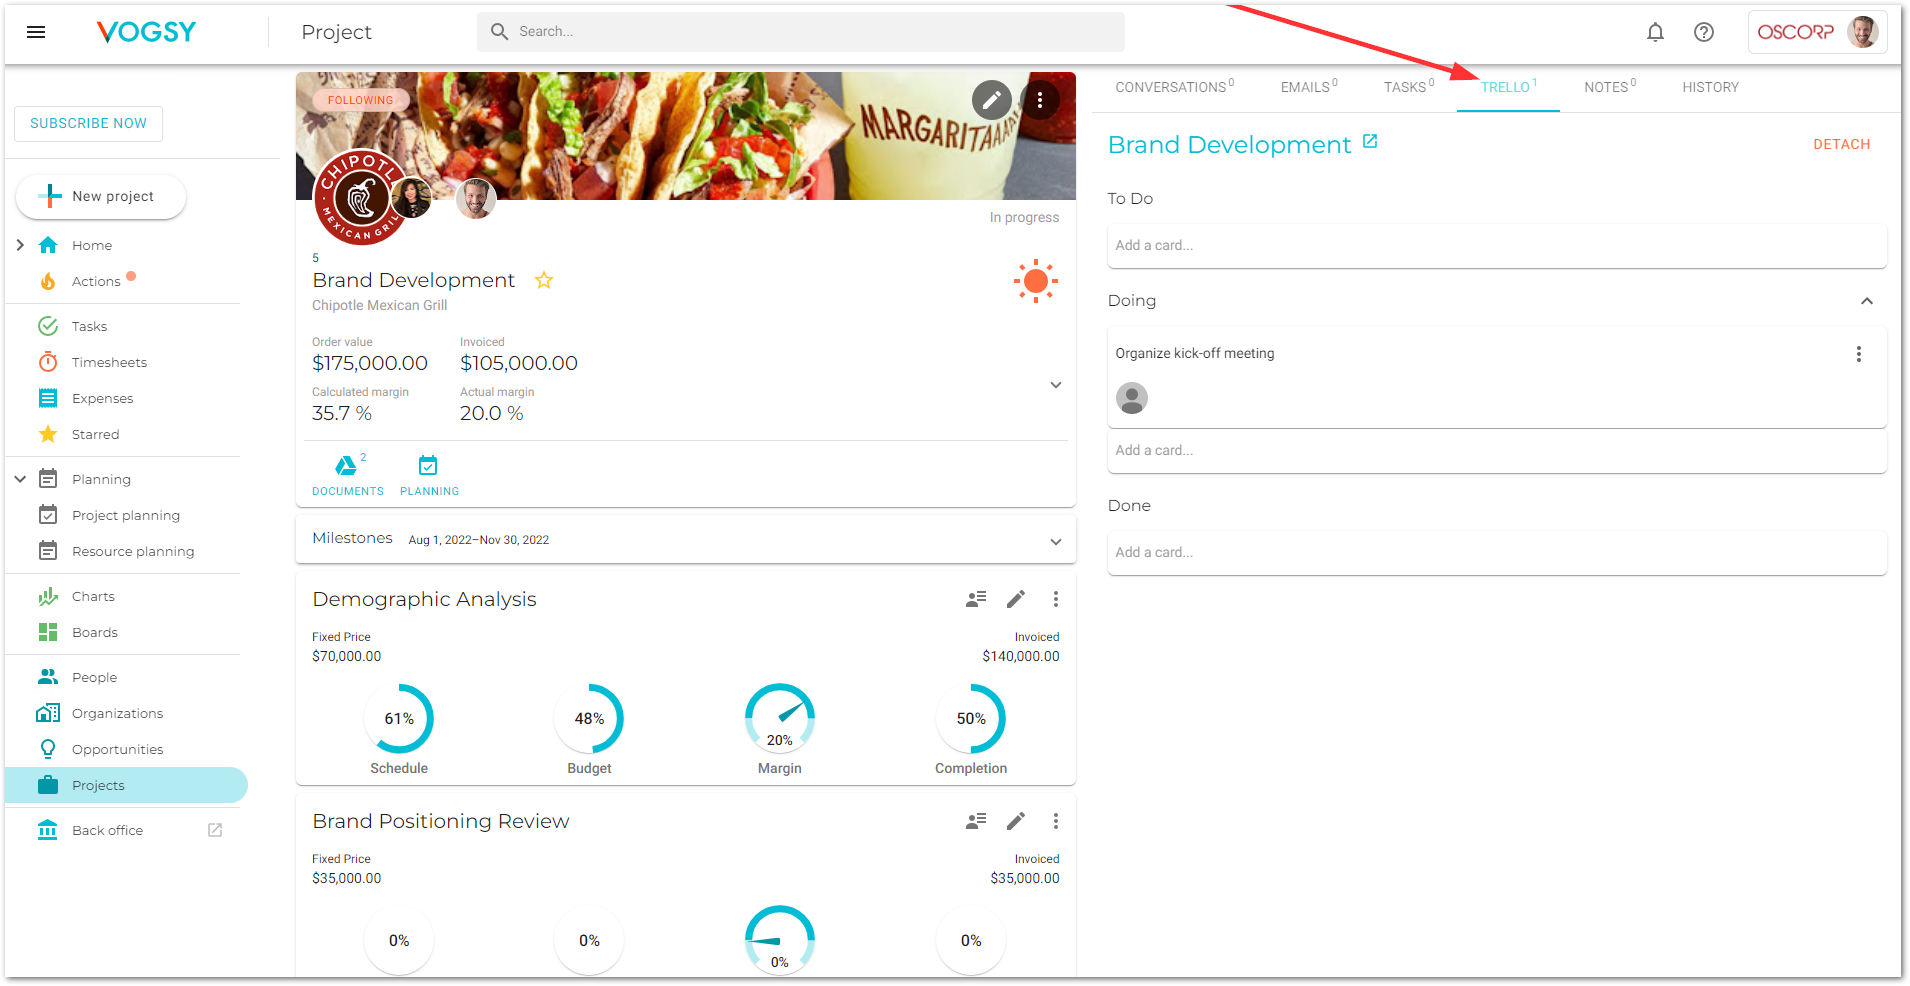Open Opportunities in sidebar
The height and width of the screenshot is (986, 1910).
pos(117,749)
